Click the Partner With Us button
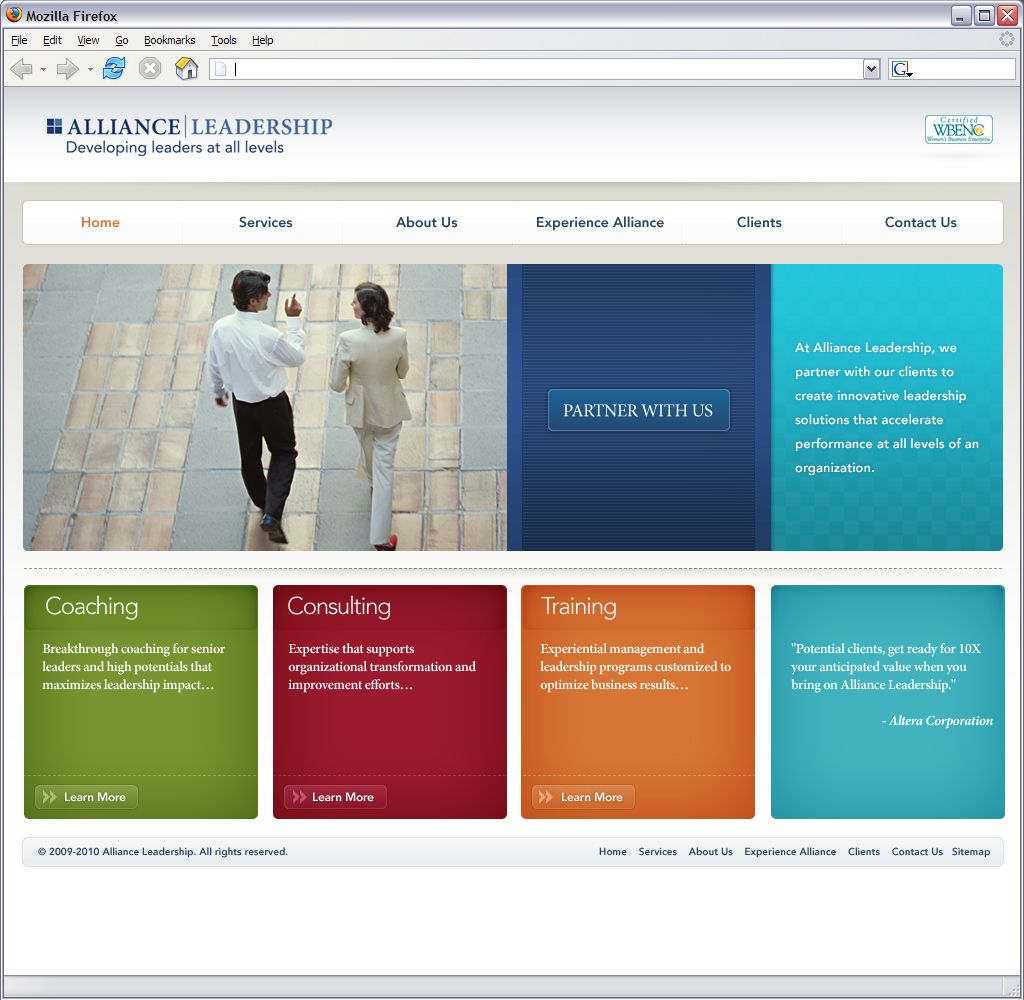Image resolution: width=1024 pixels, height=1000 pixels. (x=638, y=409)
